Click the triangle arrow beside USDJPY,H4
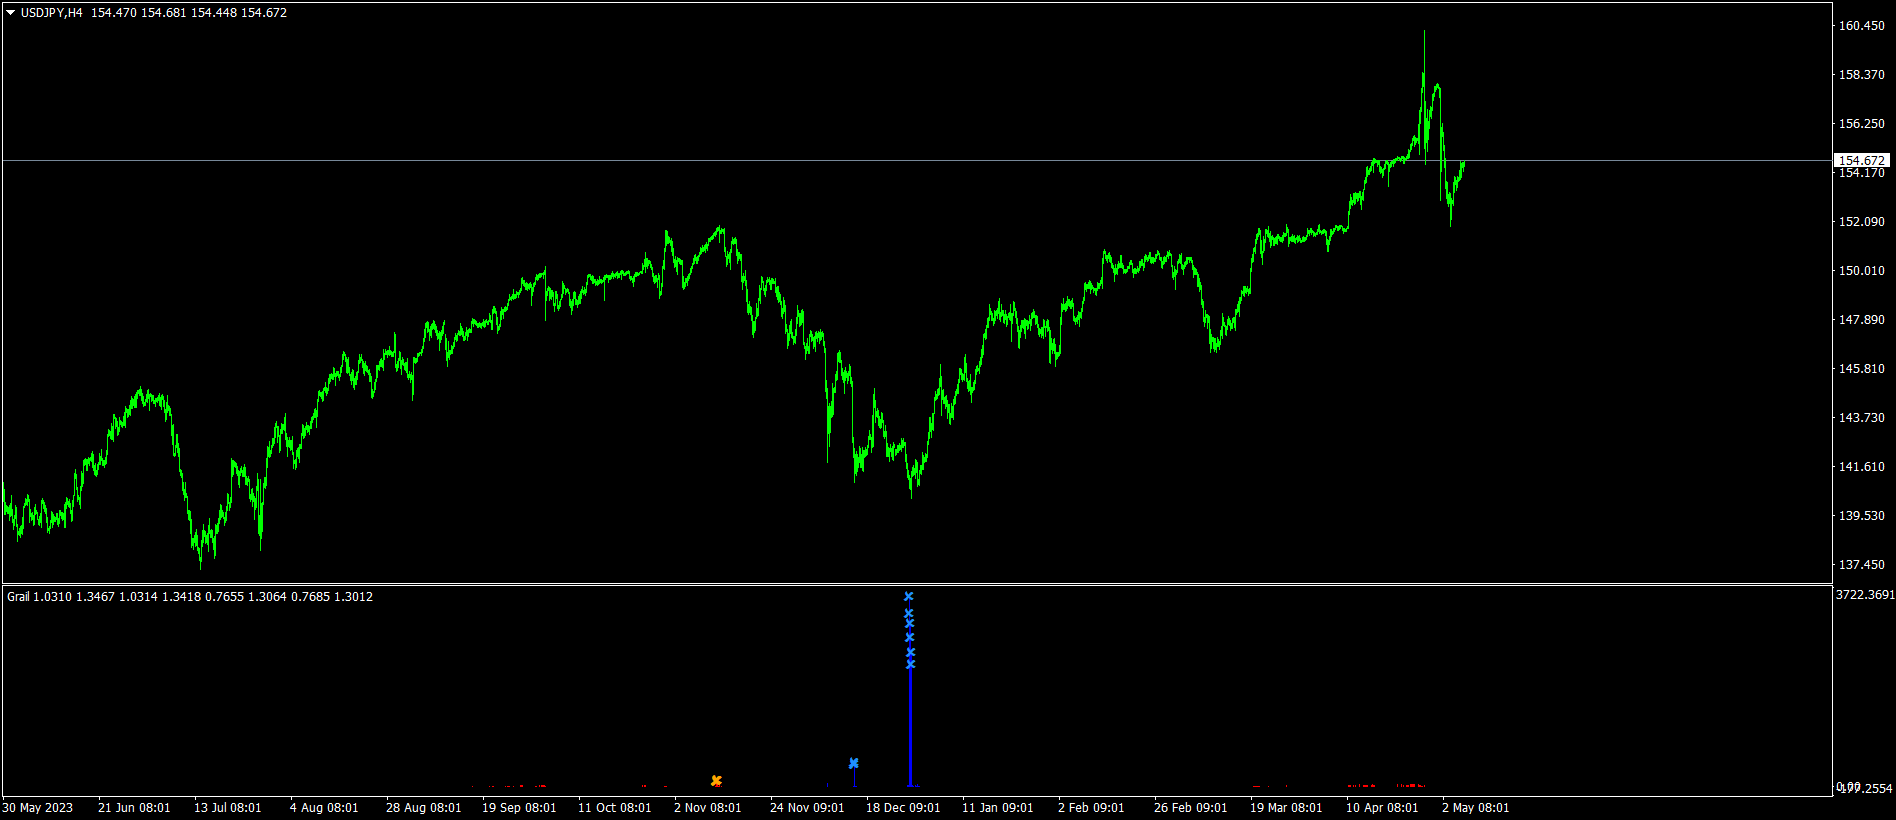This screenshot has height=820, width=1896. [x=11, y=13]
